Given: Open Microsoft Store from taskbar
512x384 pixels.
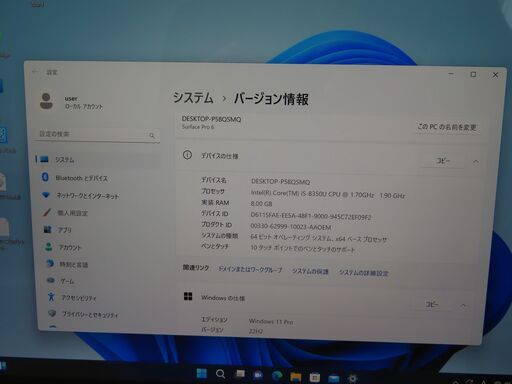Looking at the screenshot, I should click(314, 378).
